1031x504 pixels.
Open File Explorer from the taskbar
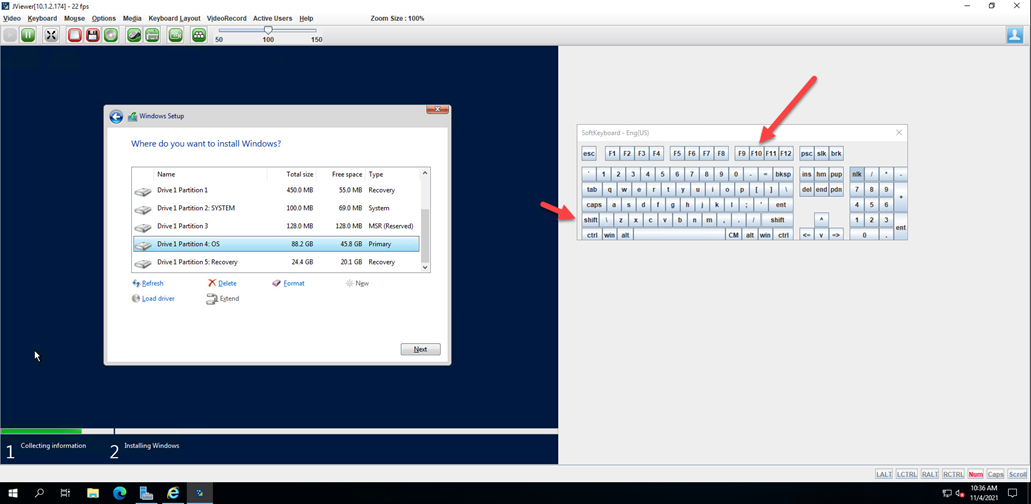coord(93,492)
